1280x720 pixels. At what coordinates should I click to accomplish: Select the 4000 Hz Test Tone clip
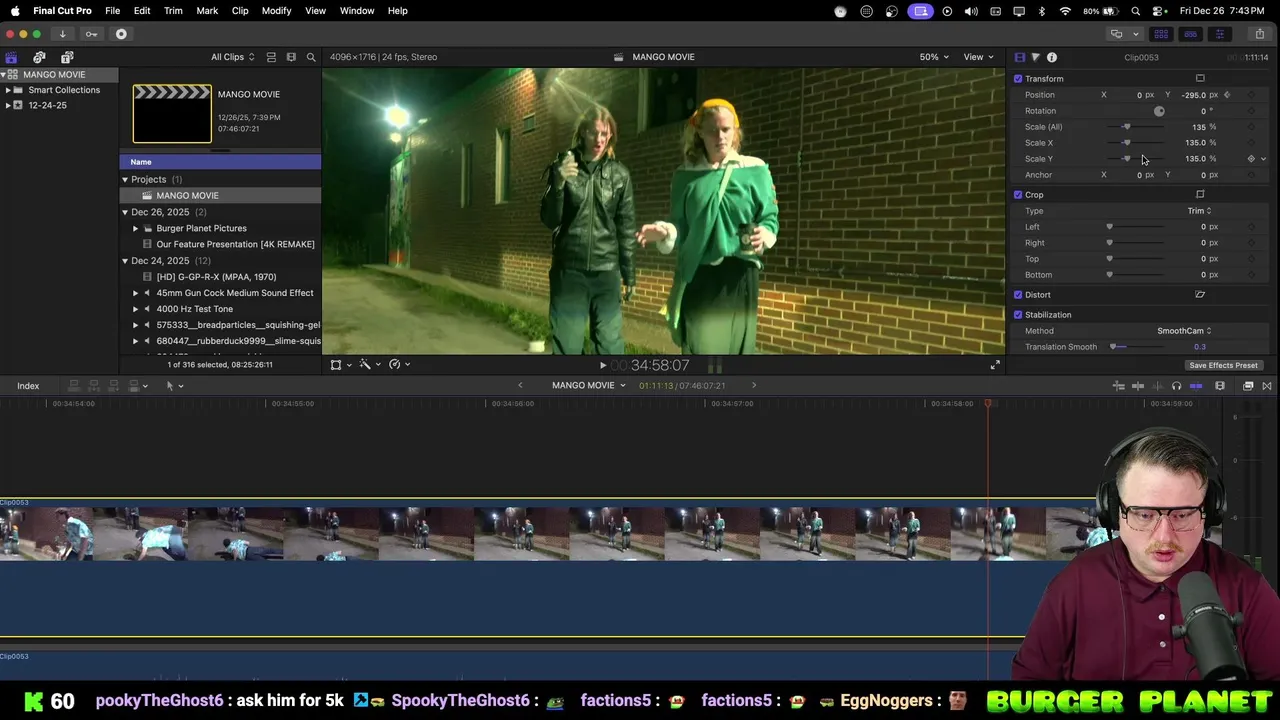point(194,309)
